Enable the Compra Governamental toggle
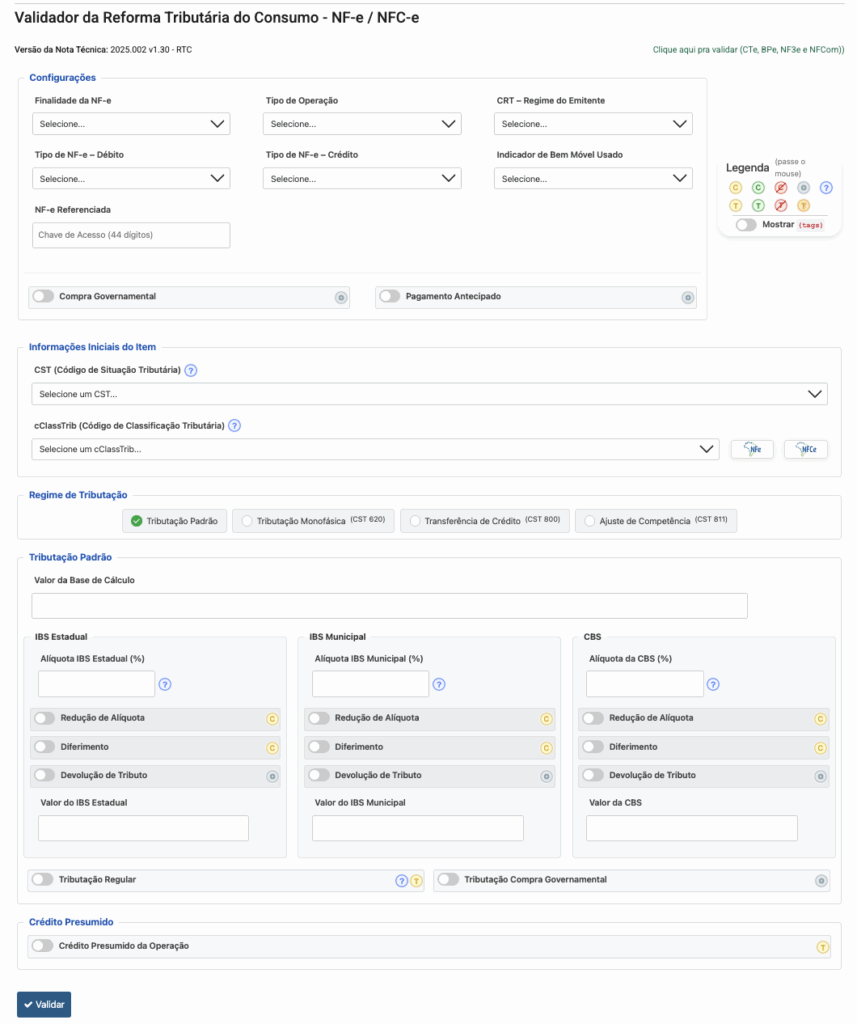 (x=43, y=297)
